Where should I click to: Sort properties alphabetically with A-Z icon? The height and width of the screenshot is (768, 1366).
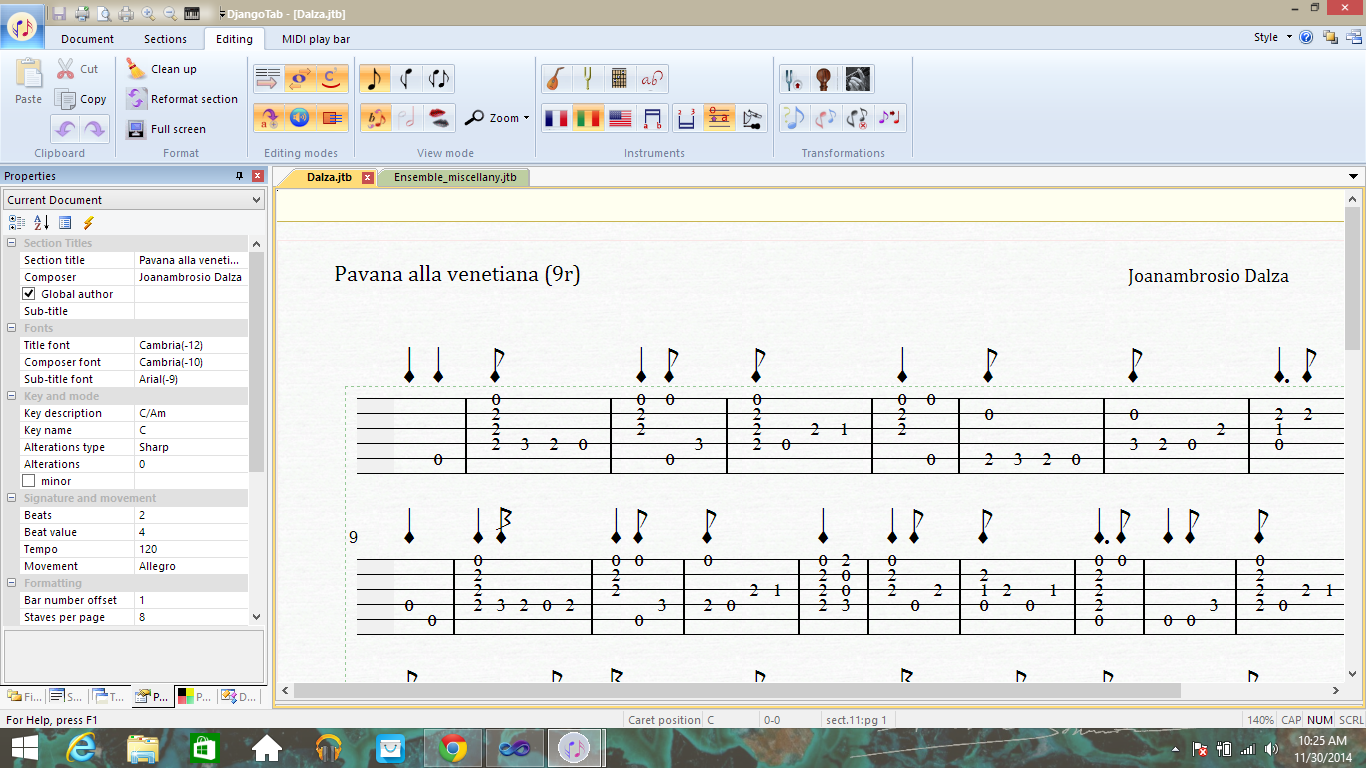[41, 223]
